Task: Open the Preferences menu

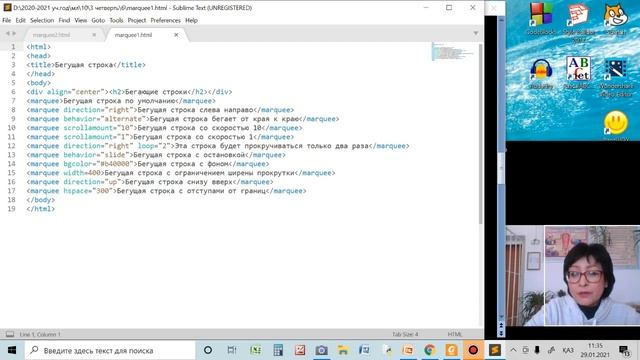Action: tap(165, 20)
